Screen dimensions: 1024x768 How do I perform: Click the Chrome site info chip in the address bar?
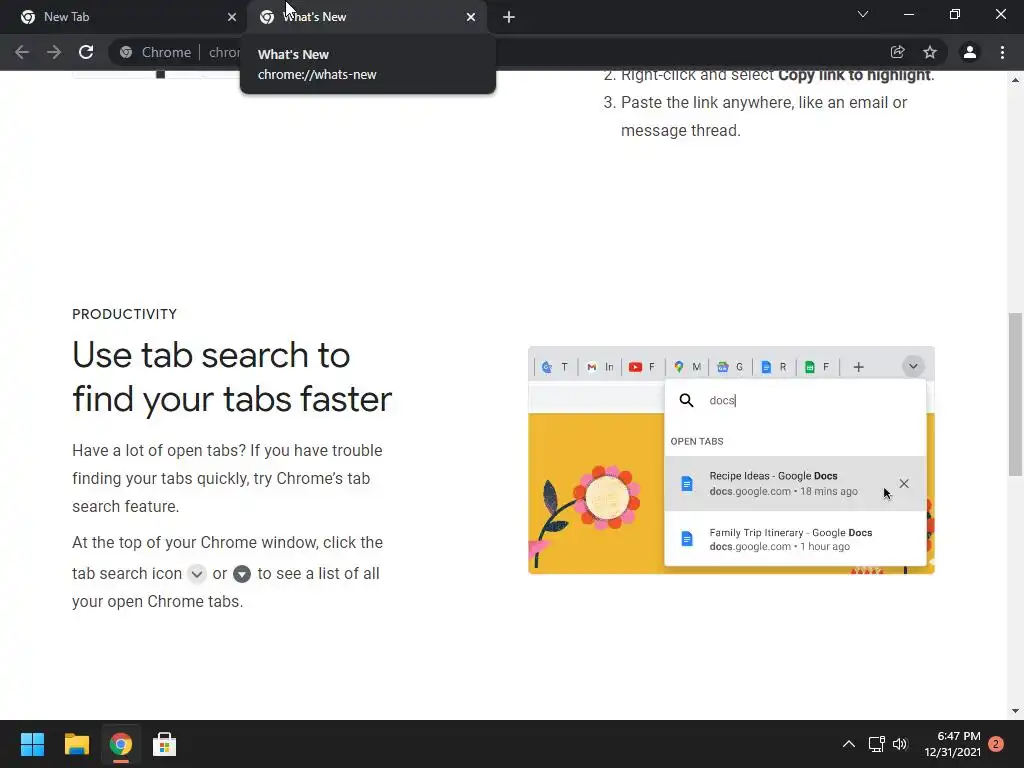156,52
